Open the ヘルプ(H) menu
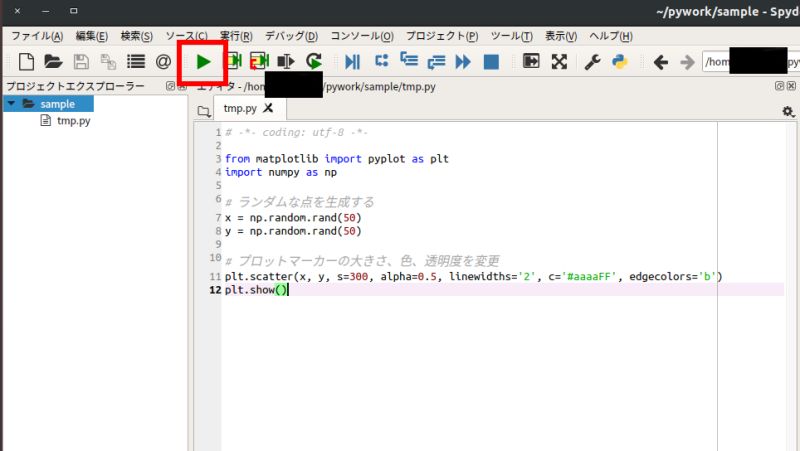The image size is (800, 451). click(611, 36)
